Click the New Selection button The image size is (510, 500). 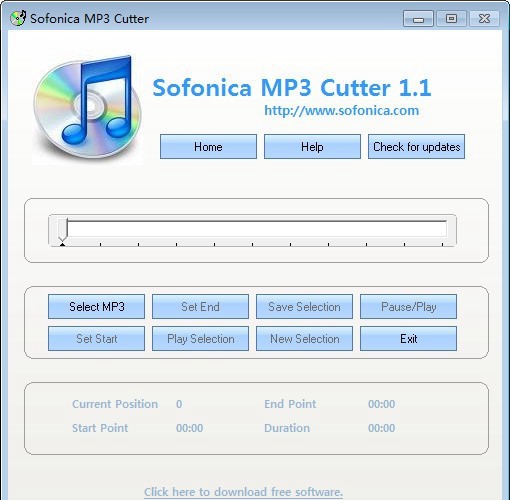click(304, 338)
